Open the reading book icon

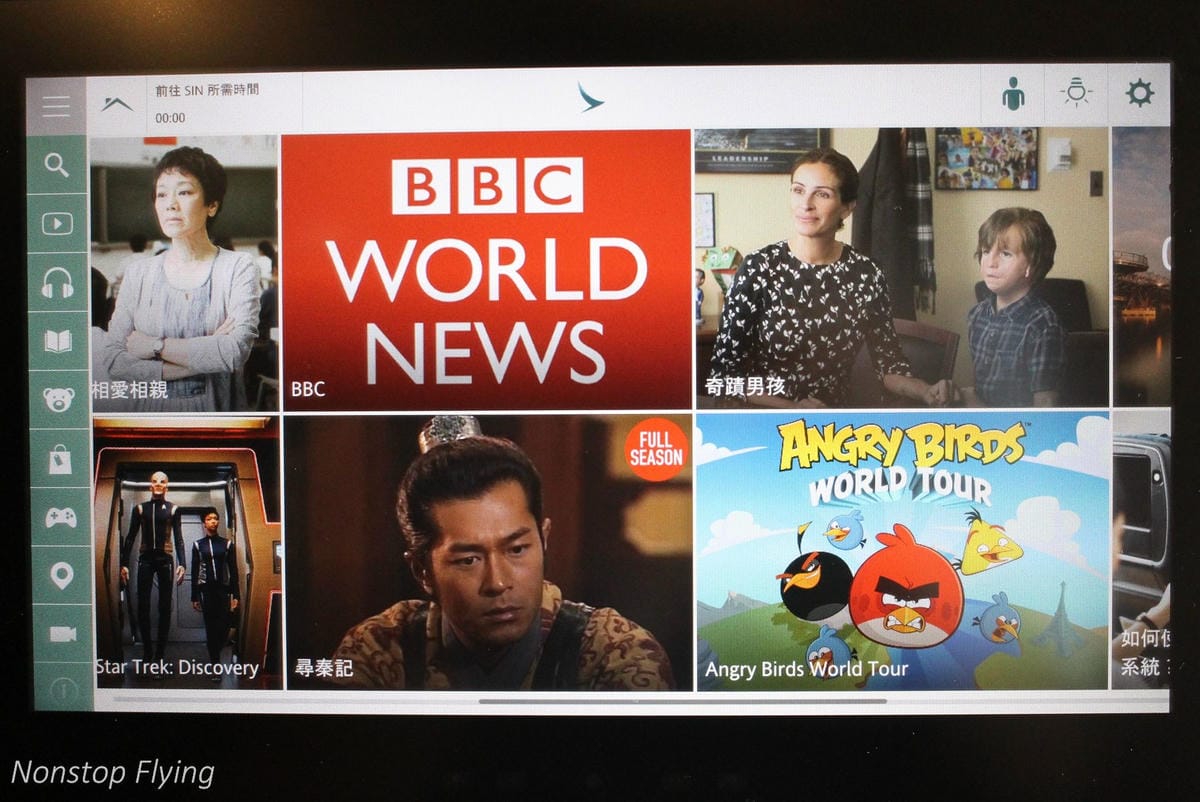coord(57,341)
